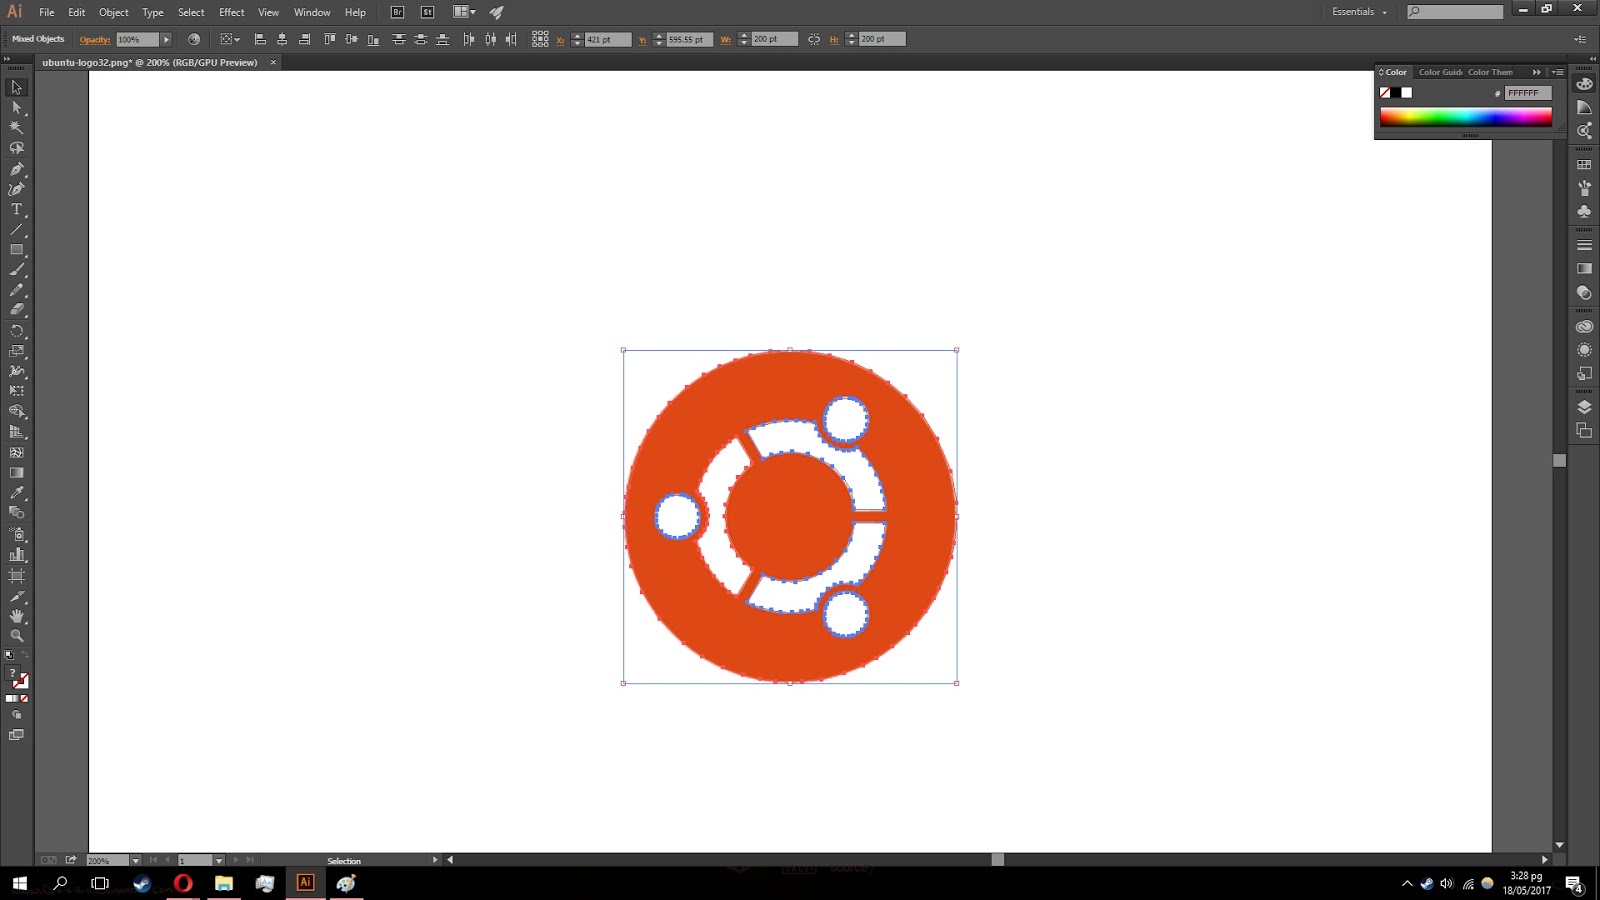Open the Essentials workspace dropdown
This screenshot has height=900, width=1600.
tap(1357, 12)
